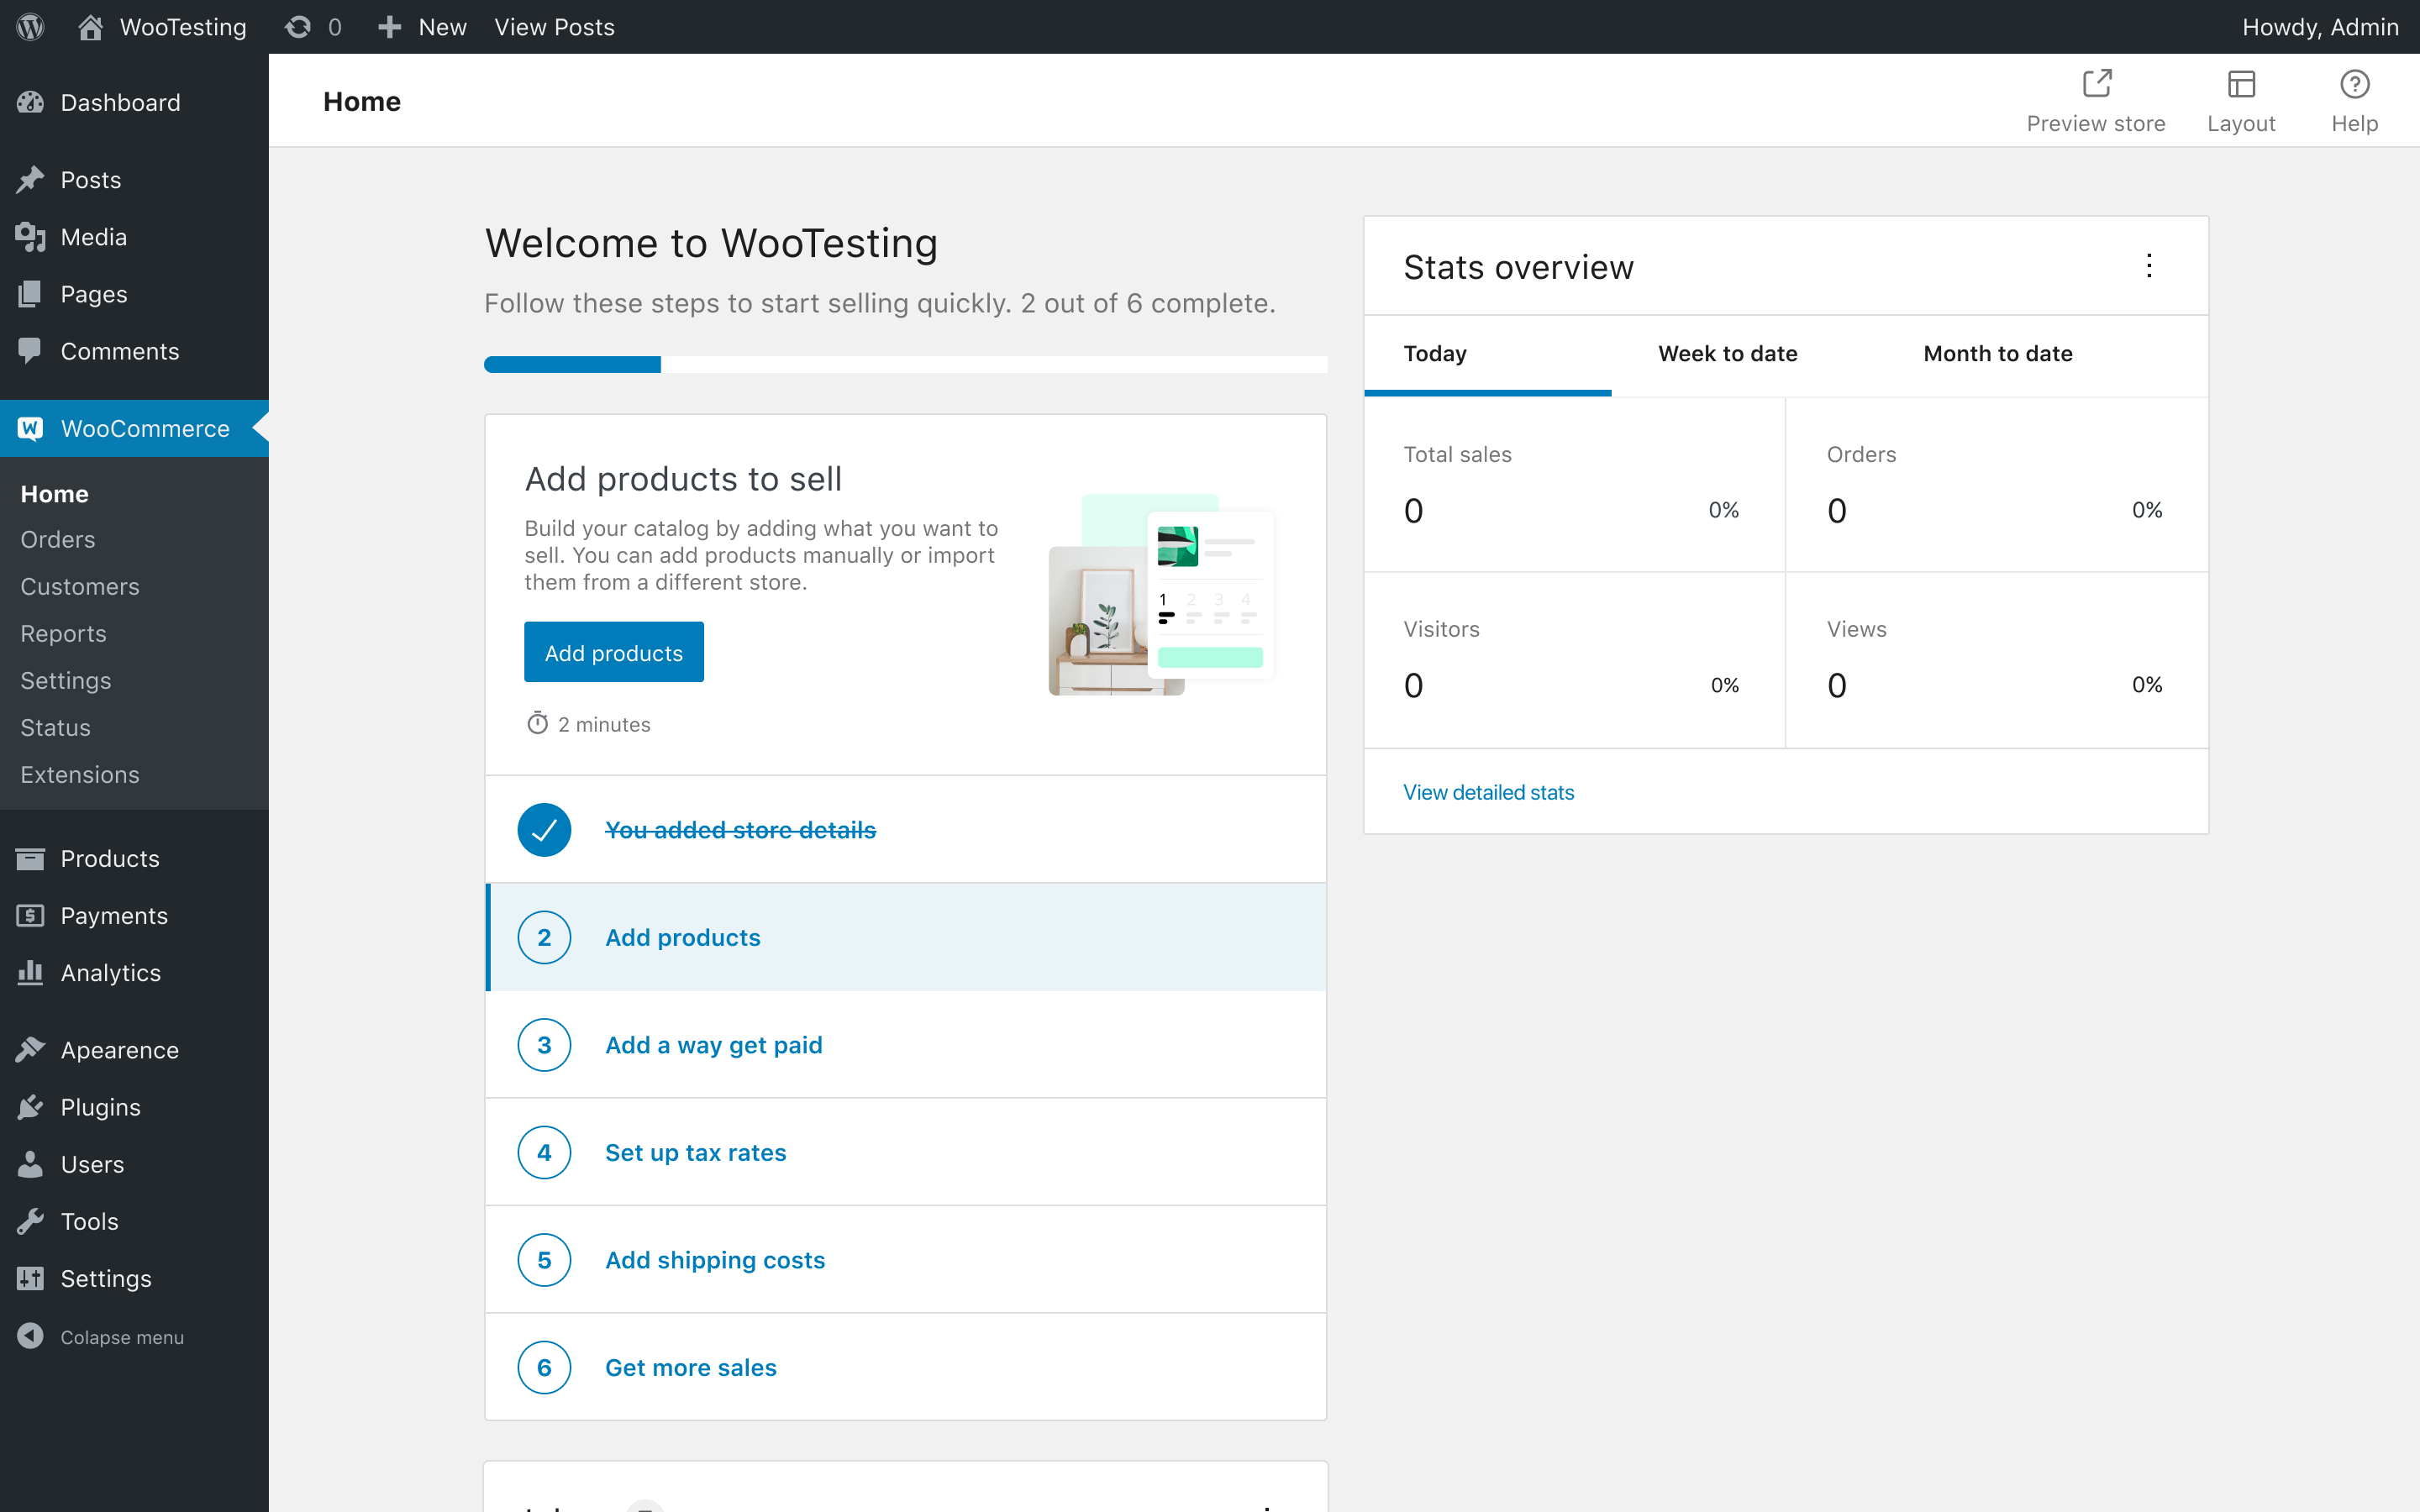2420x1512 pixels.
Task: Open the Stats overview options menu
Action: 2149,266
